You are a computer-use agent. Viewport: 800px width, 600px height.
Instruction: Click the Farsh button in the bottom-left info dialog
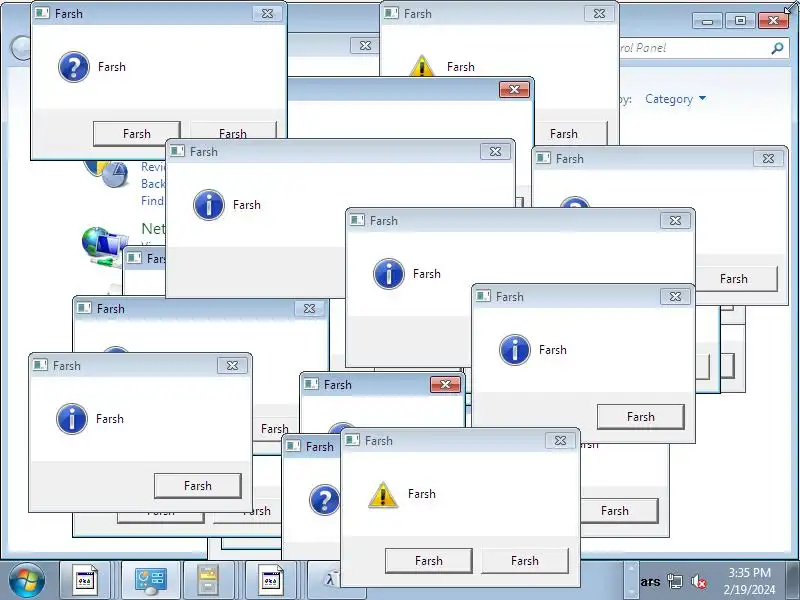[x=198, y=486]
